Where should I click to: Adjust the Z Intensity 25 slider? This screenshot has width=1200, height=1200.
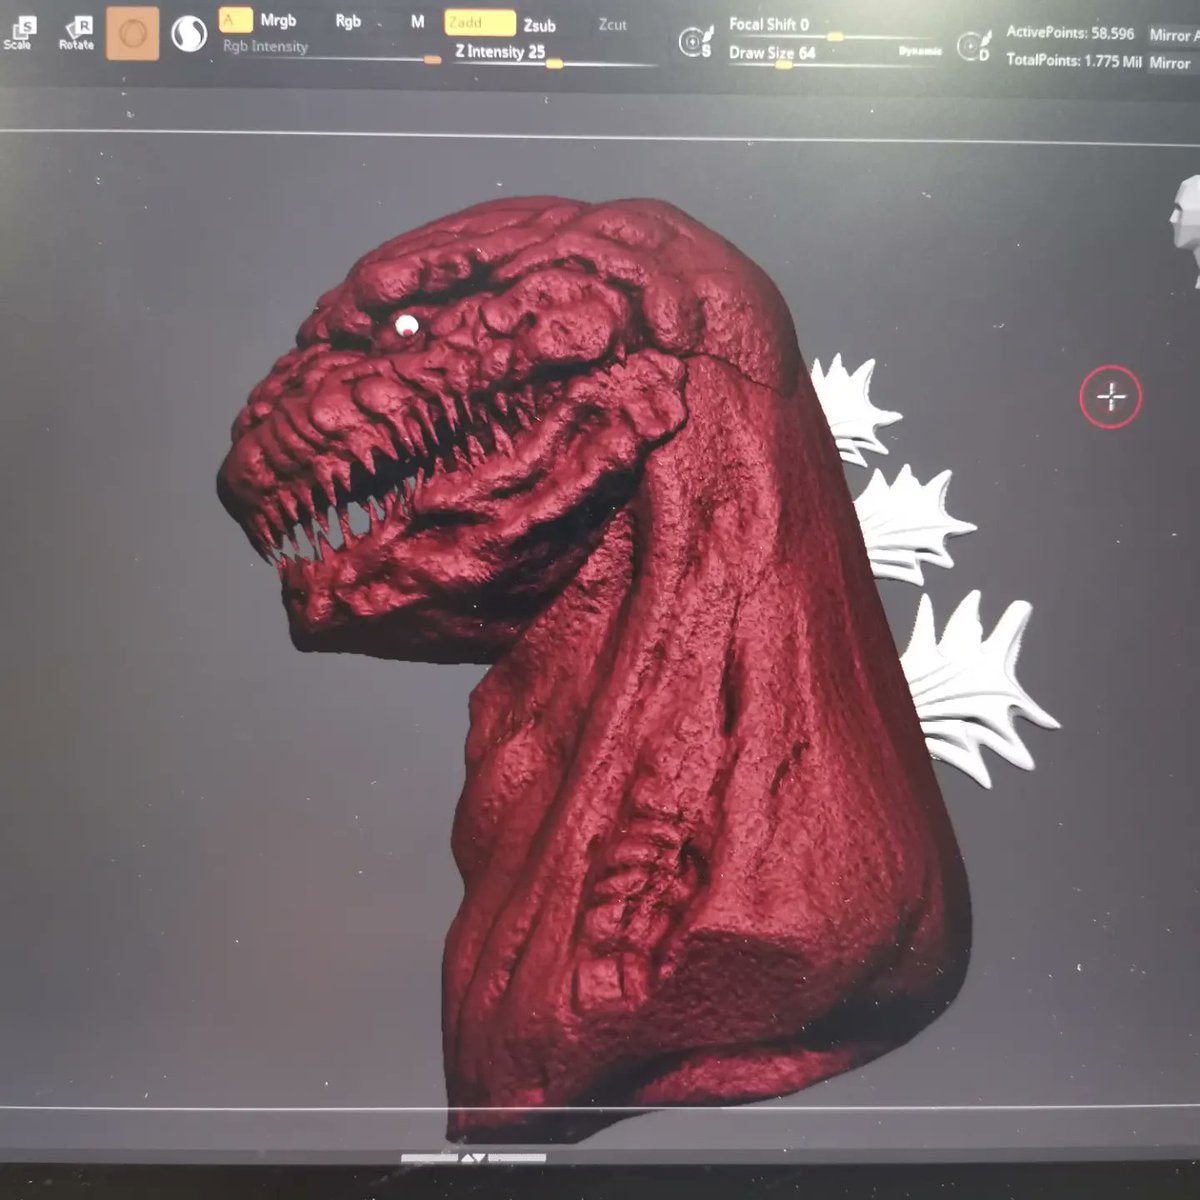coord(555,54)
